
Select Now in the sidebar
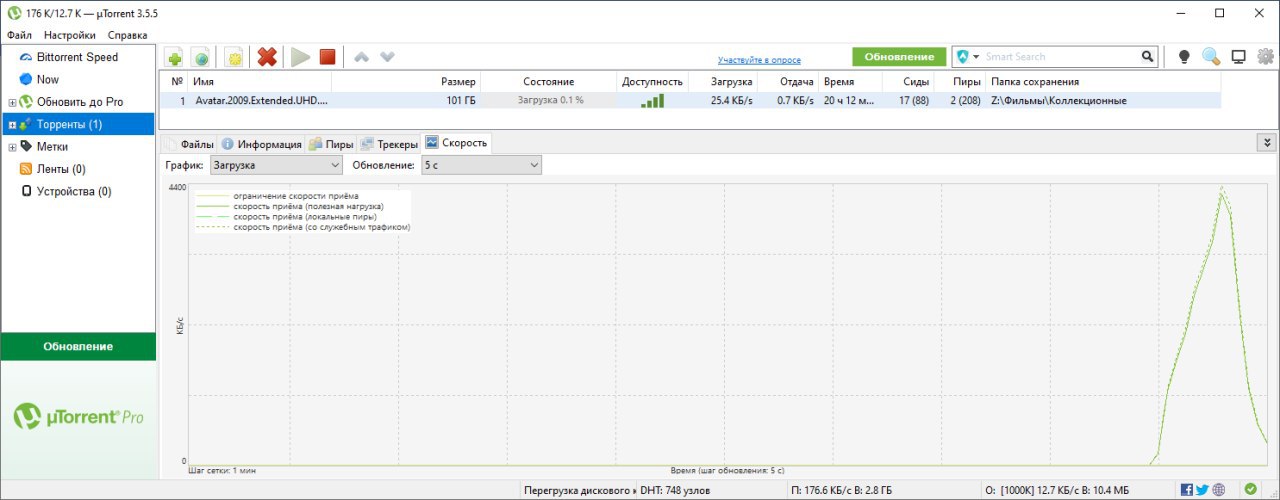click(47, 79)
